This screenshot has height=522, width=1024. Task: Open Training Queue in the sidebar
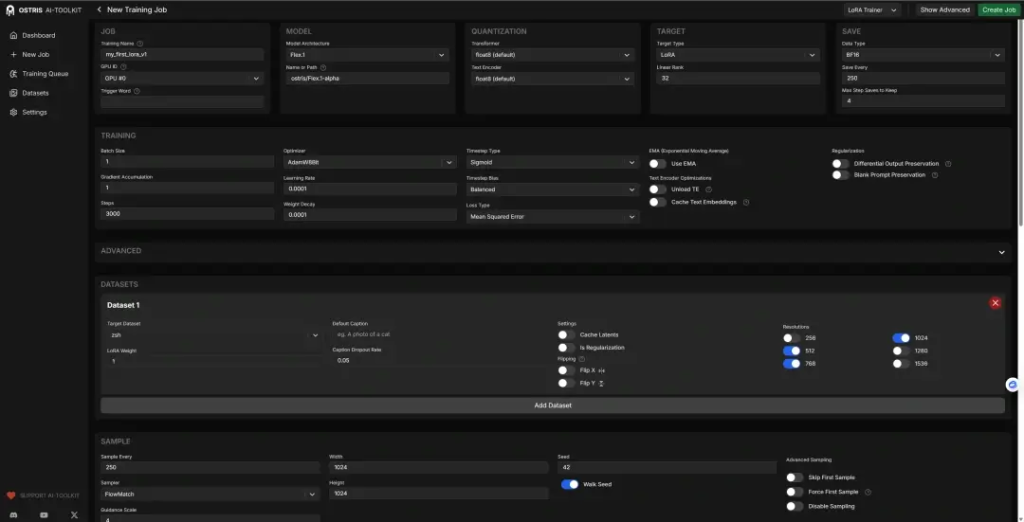pyautogui.click(x=45, y=74)
